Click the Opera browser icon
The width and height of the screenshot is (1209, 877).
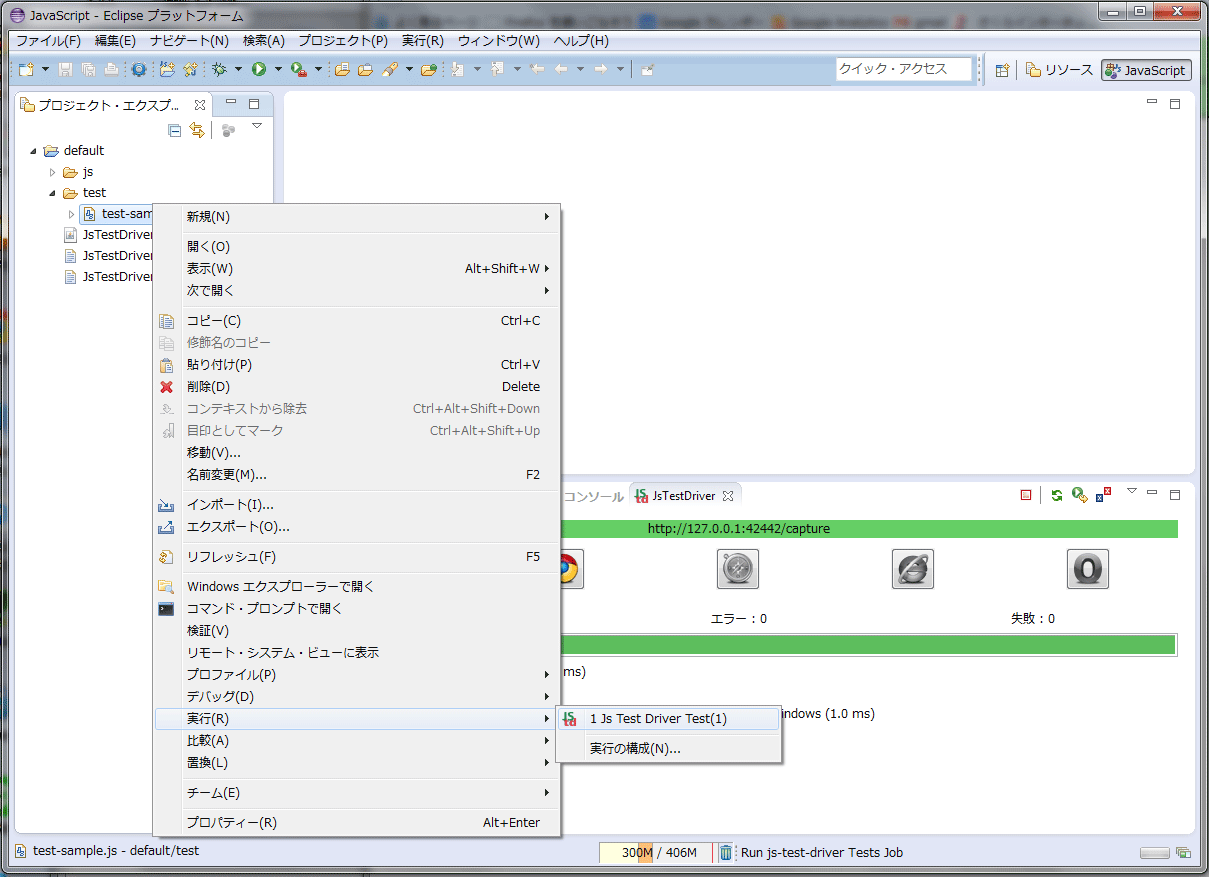(1088, 569)
